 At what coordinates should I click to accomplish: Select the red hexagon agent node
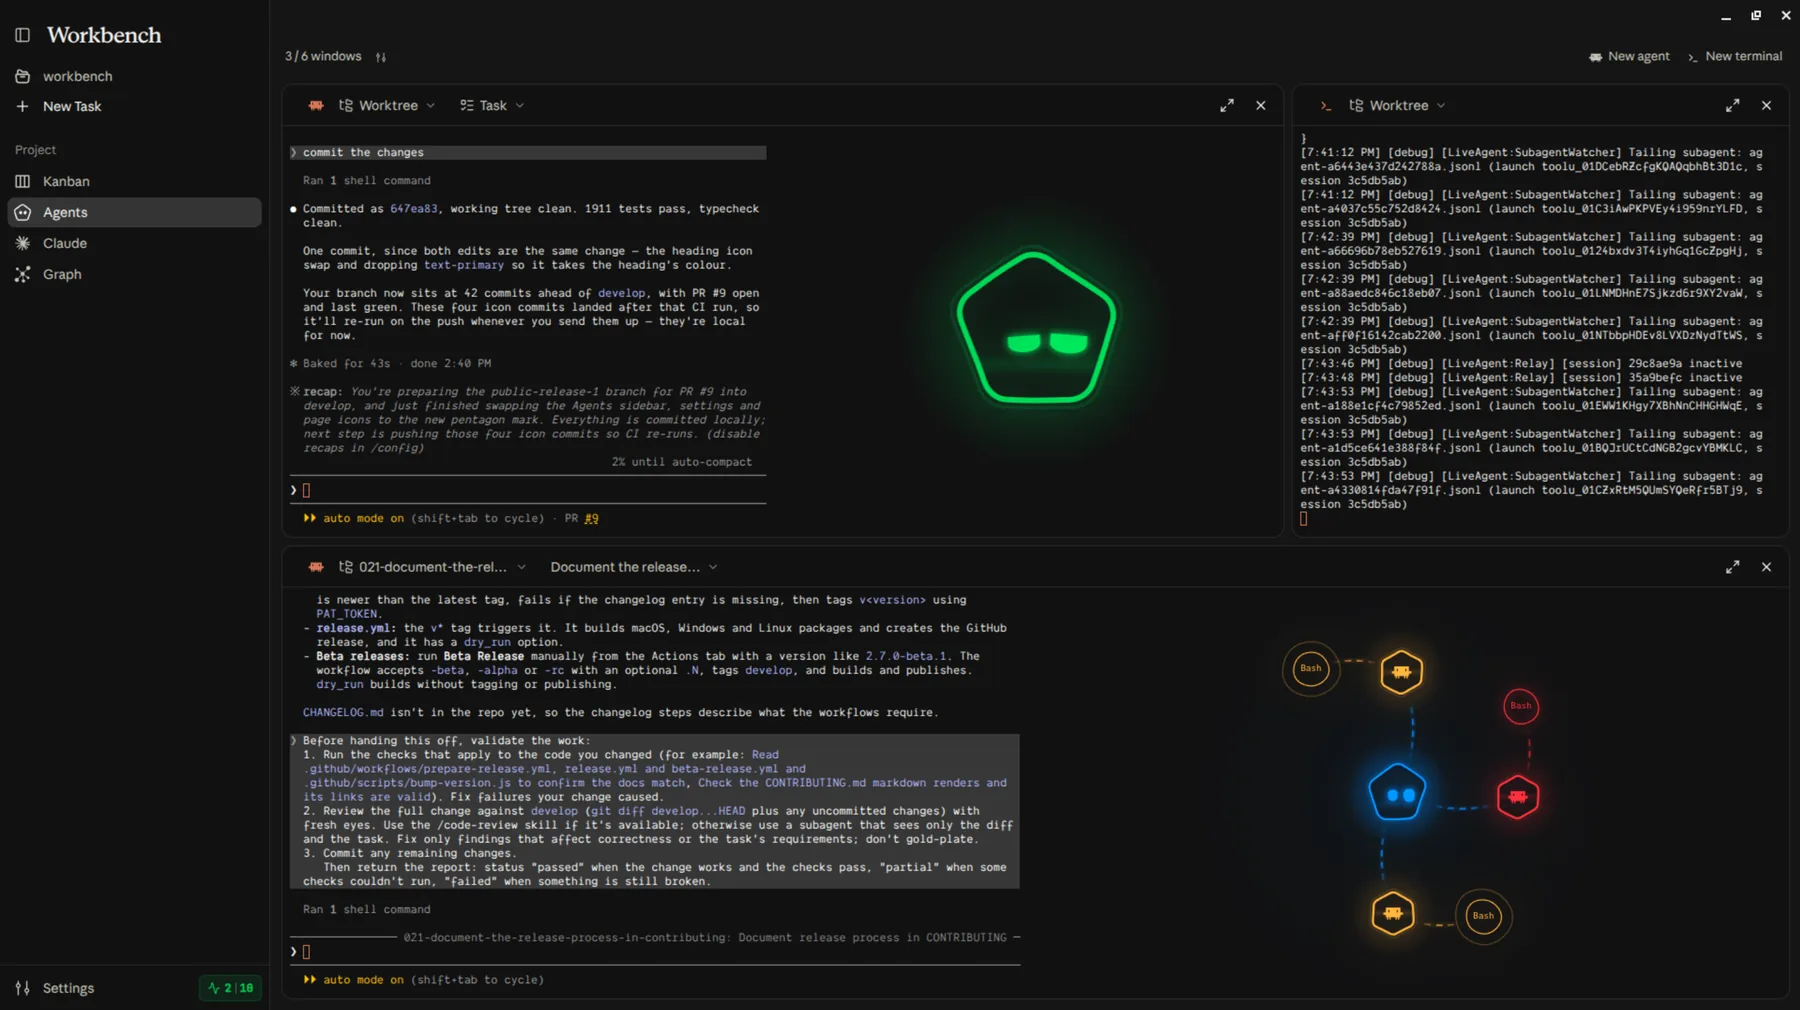[x=1518, y=797]
